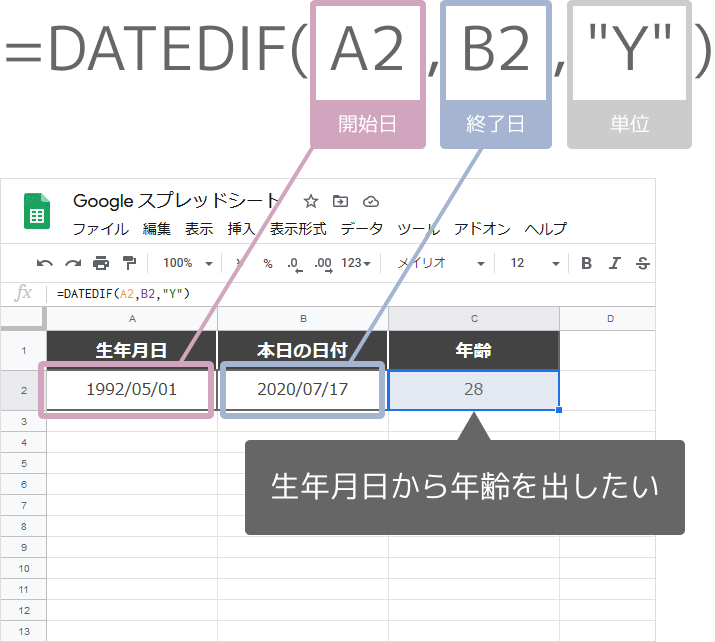Select column C header

coord(474,319)
